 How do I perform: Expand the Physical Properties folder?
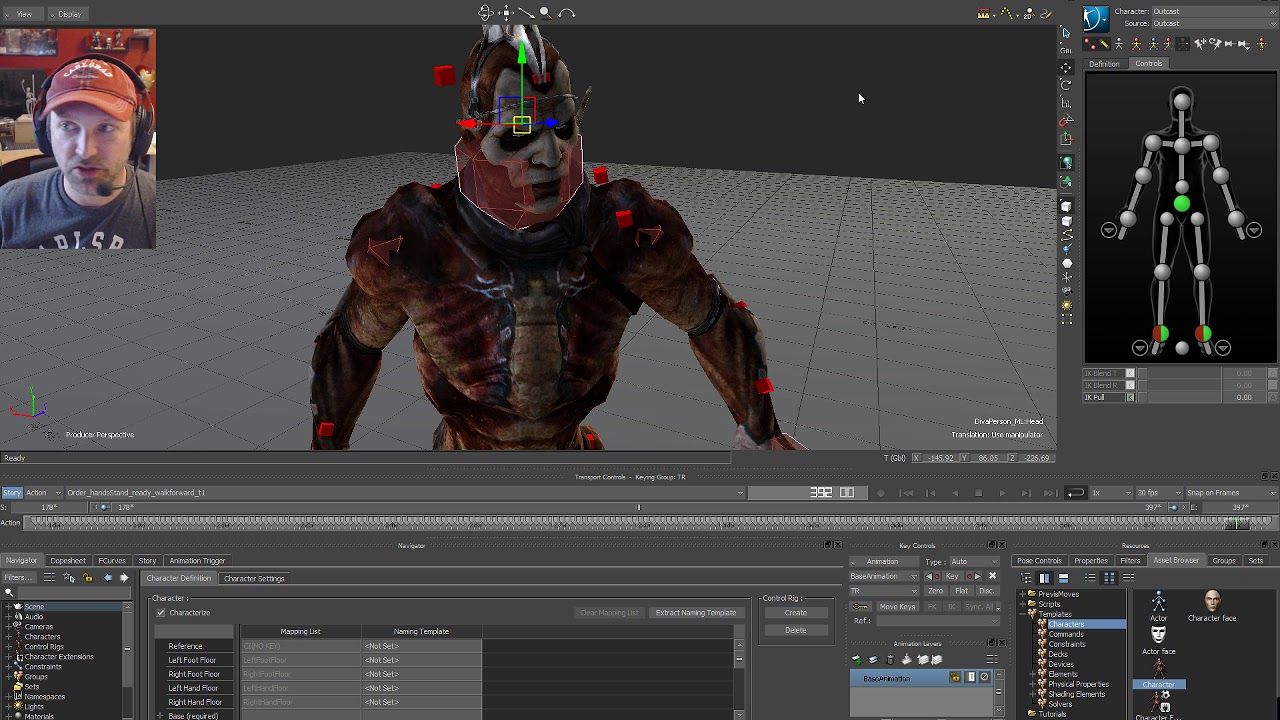(1032, 684)
